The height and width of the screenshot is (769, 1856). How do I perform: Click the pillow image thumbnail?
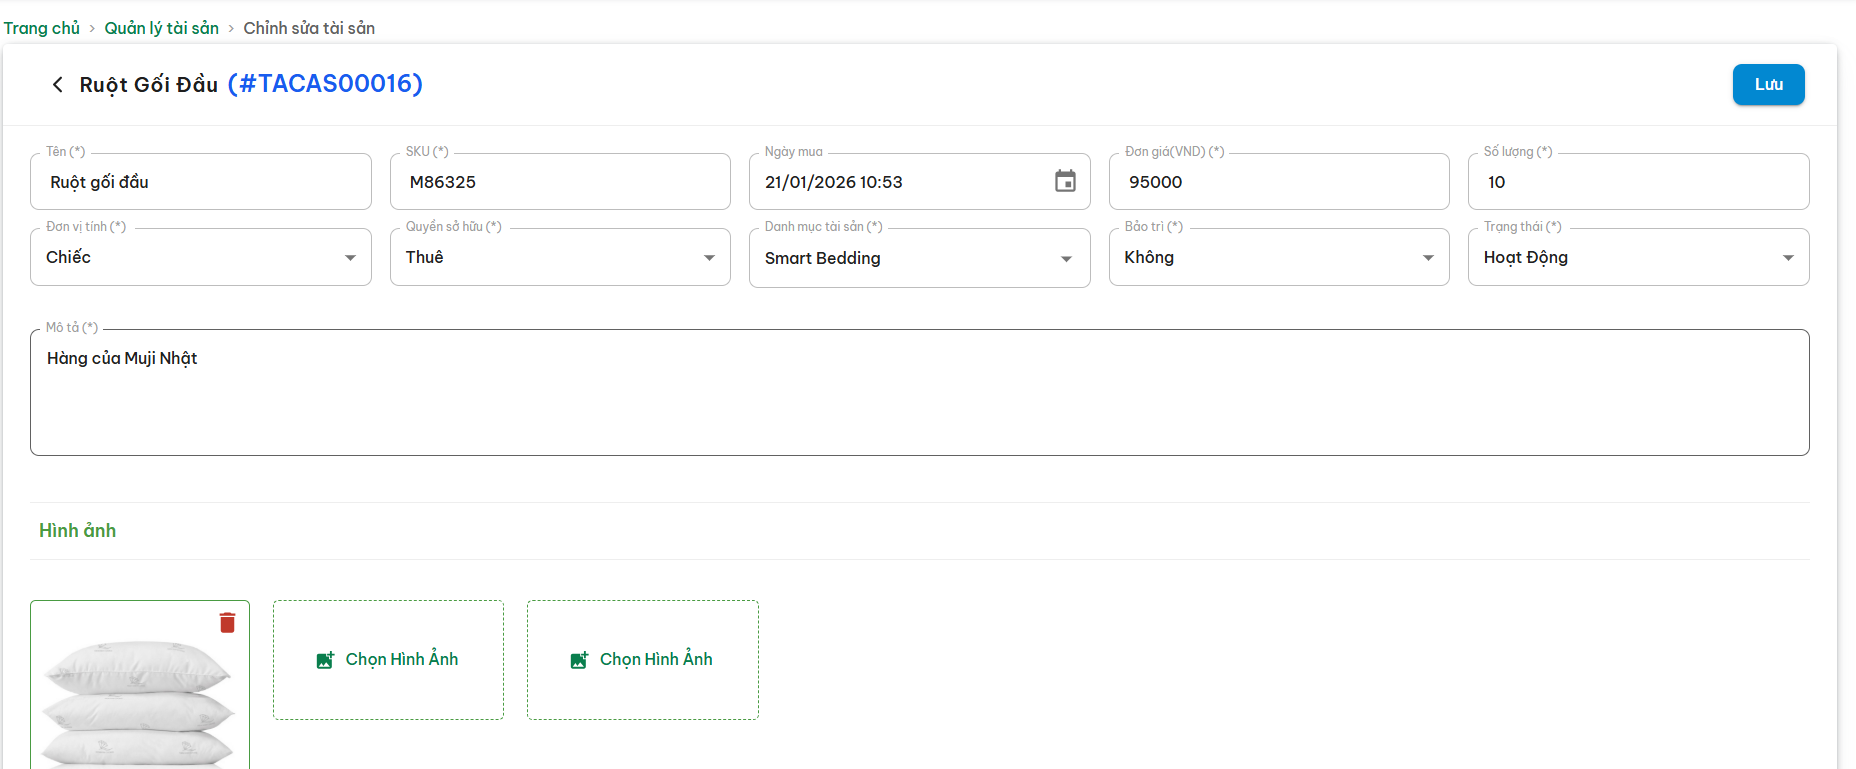(139, 700)
